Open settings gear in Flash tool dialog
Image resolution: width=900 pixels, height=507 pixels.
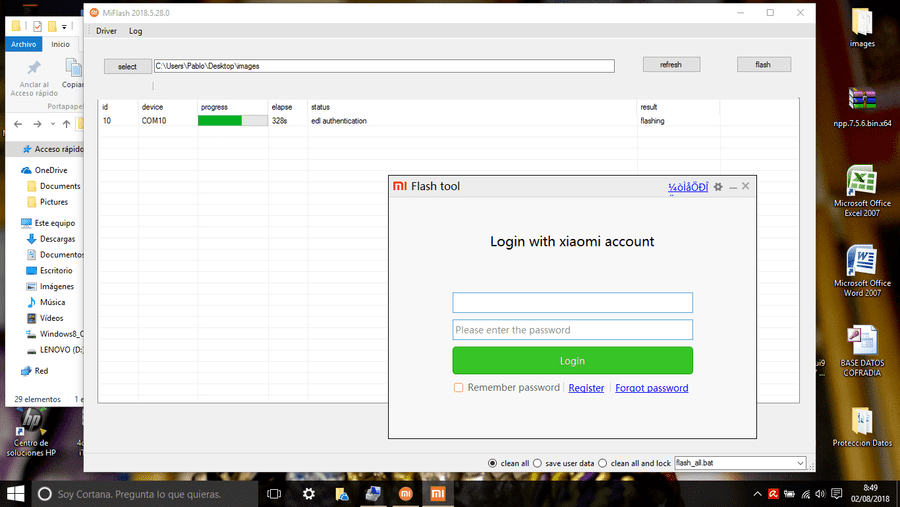coord(718,187)
